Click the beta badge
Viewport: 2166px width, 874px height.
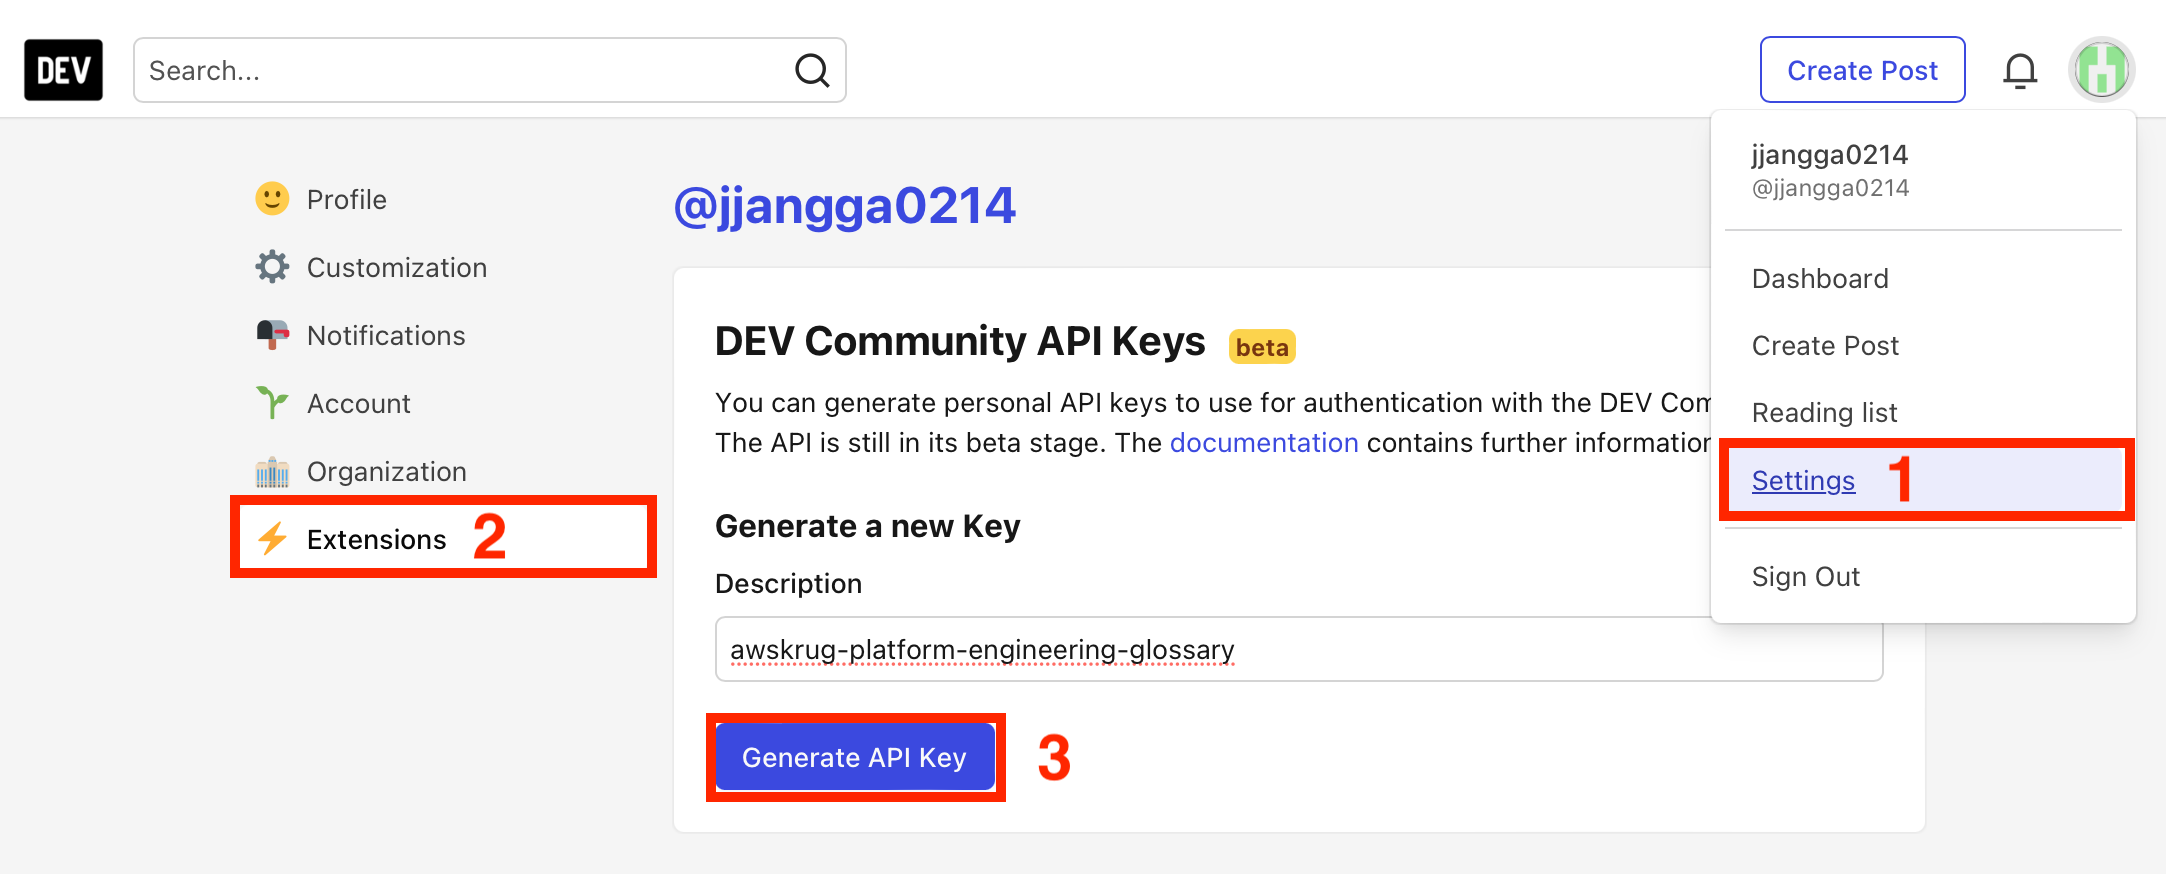pyautogui.click(x=1262, y=347)
